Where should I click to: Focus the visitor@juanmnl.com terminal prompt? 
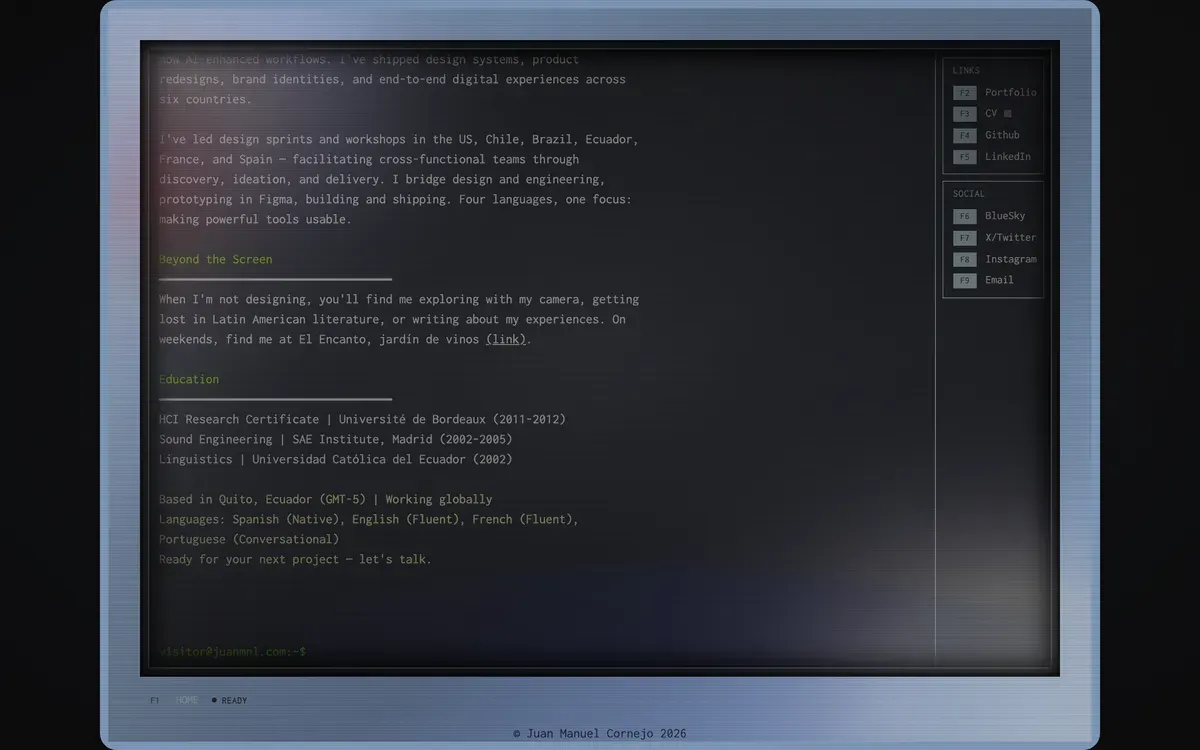[233, 652]
